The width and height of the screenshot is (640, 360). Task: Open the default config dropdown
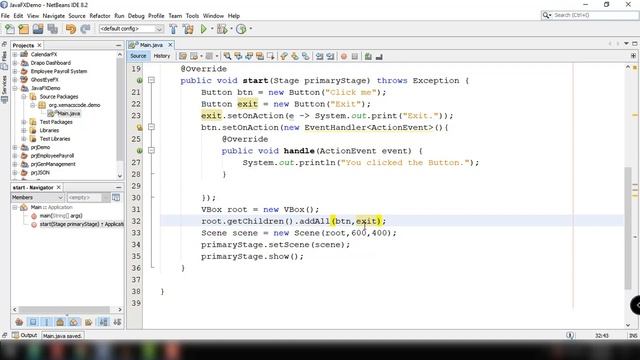click(131, 29)
